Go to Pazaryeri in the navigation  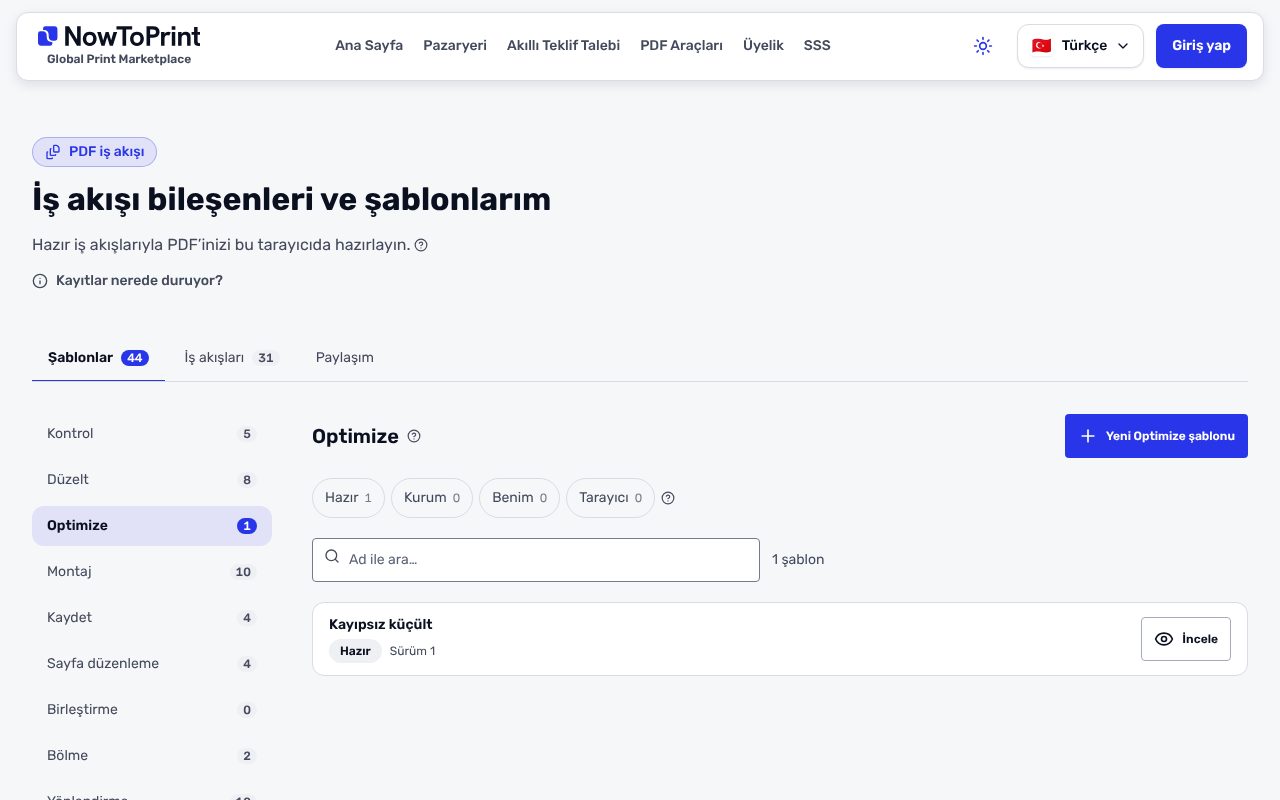(455, 45)
